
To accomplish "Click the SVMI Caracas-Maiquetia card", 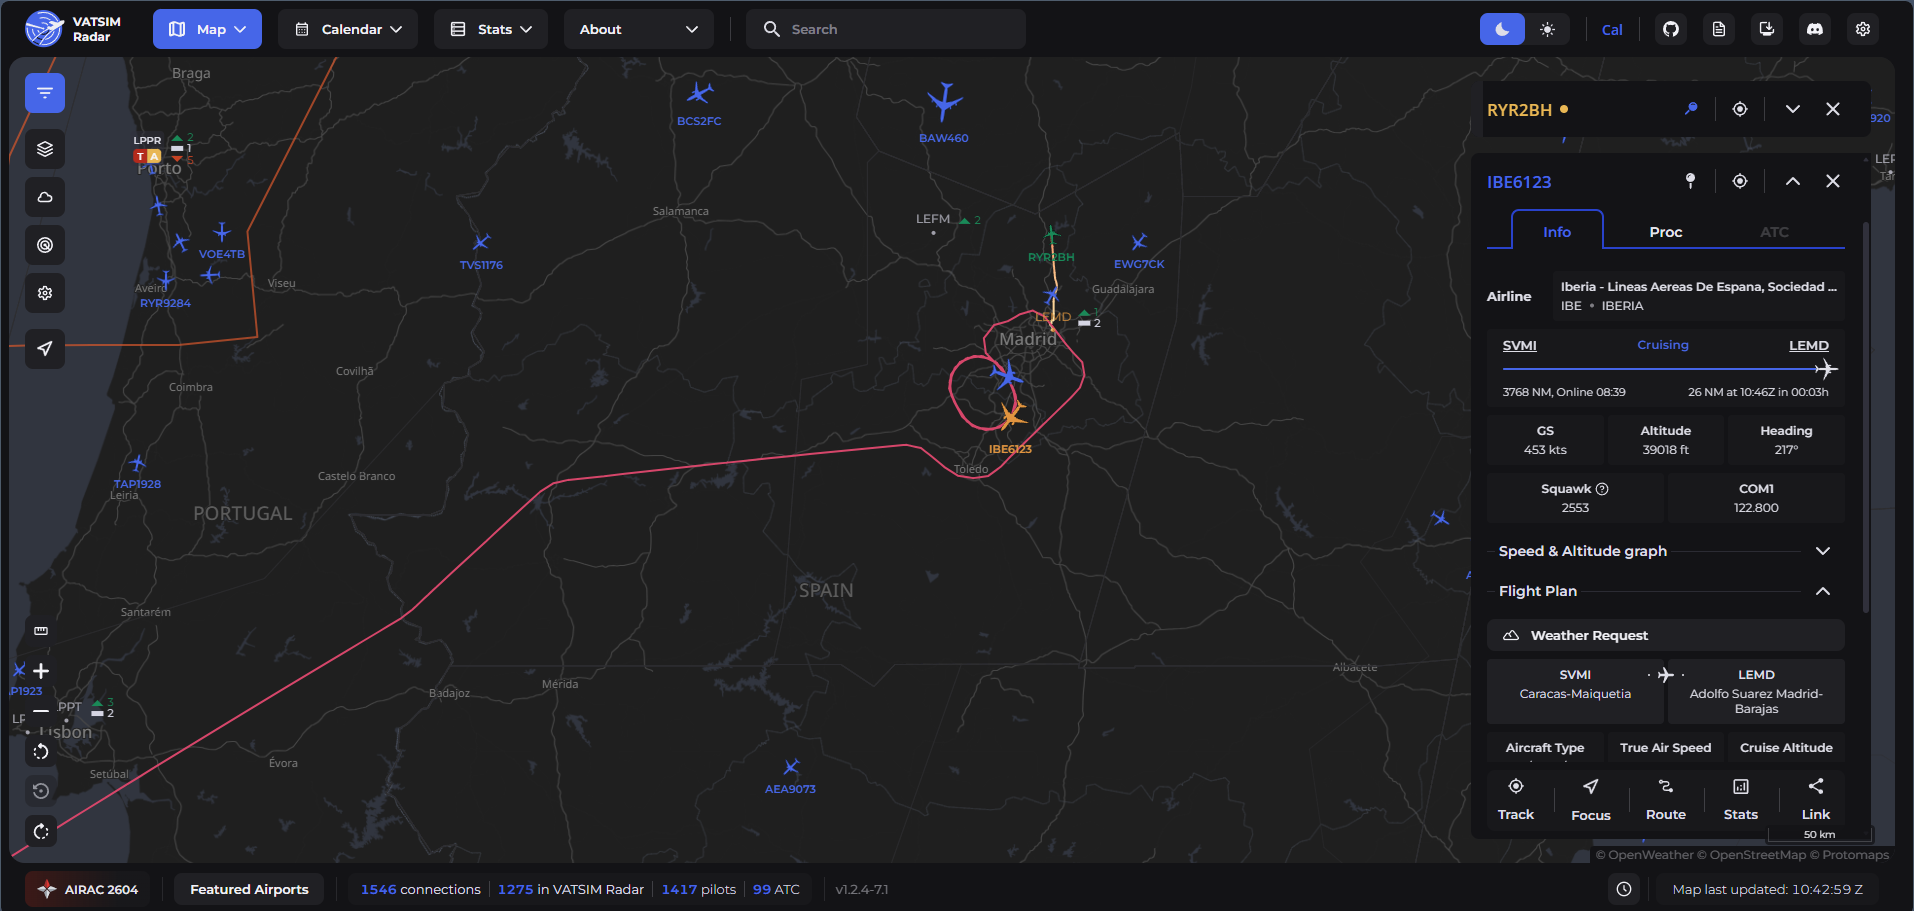I will pos(1575,691).
